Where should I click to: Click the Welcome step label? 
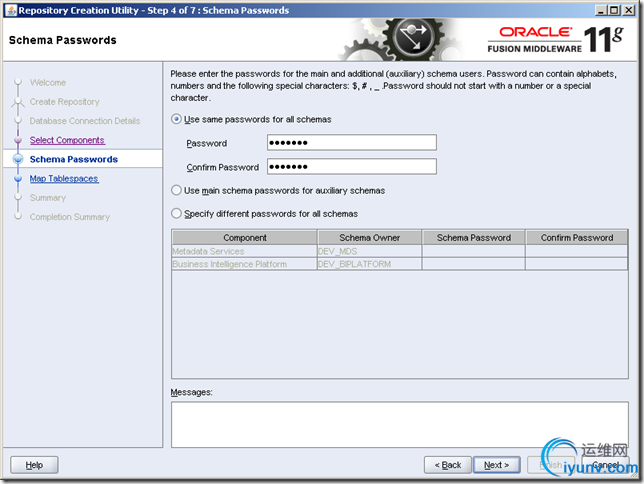pyautogui.click(x=48, y=83)
